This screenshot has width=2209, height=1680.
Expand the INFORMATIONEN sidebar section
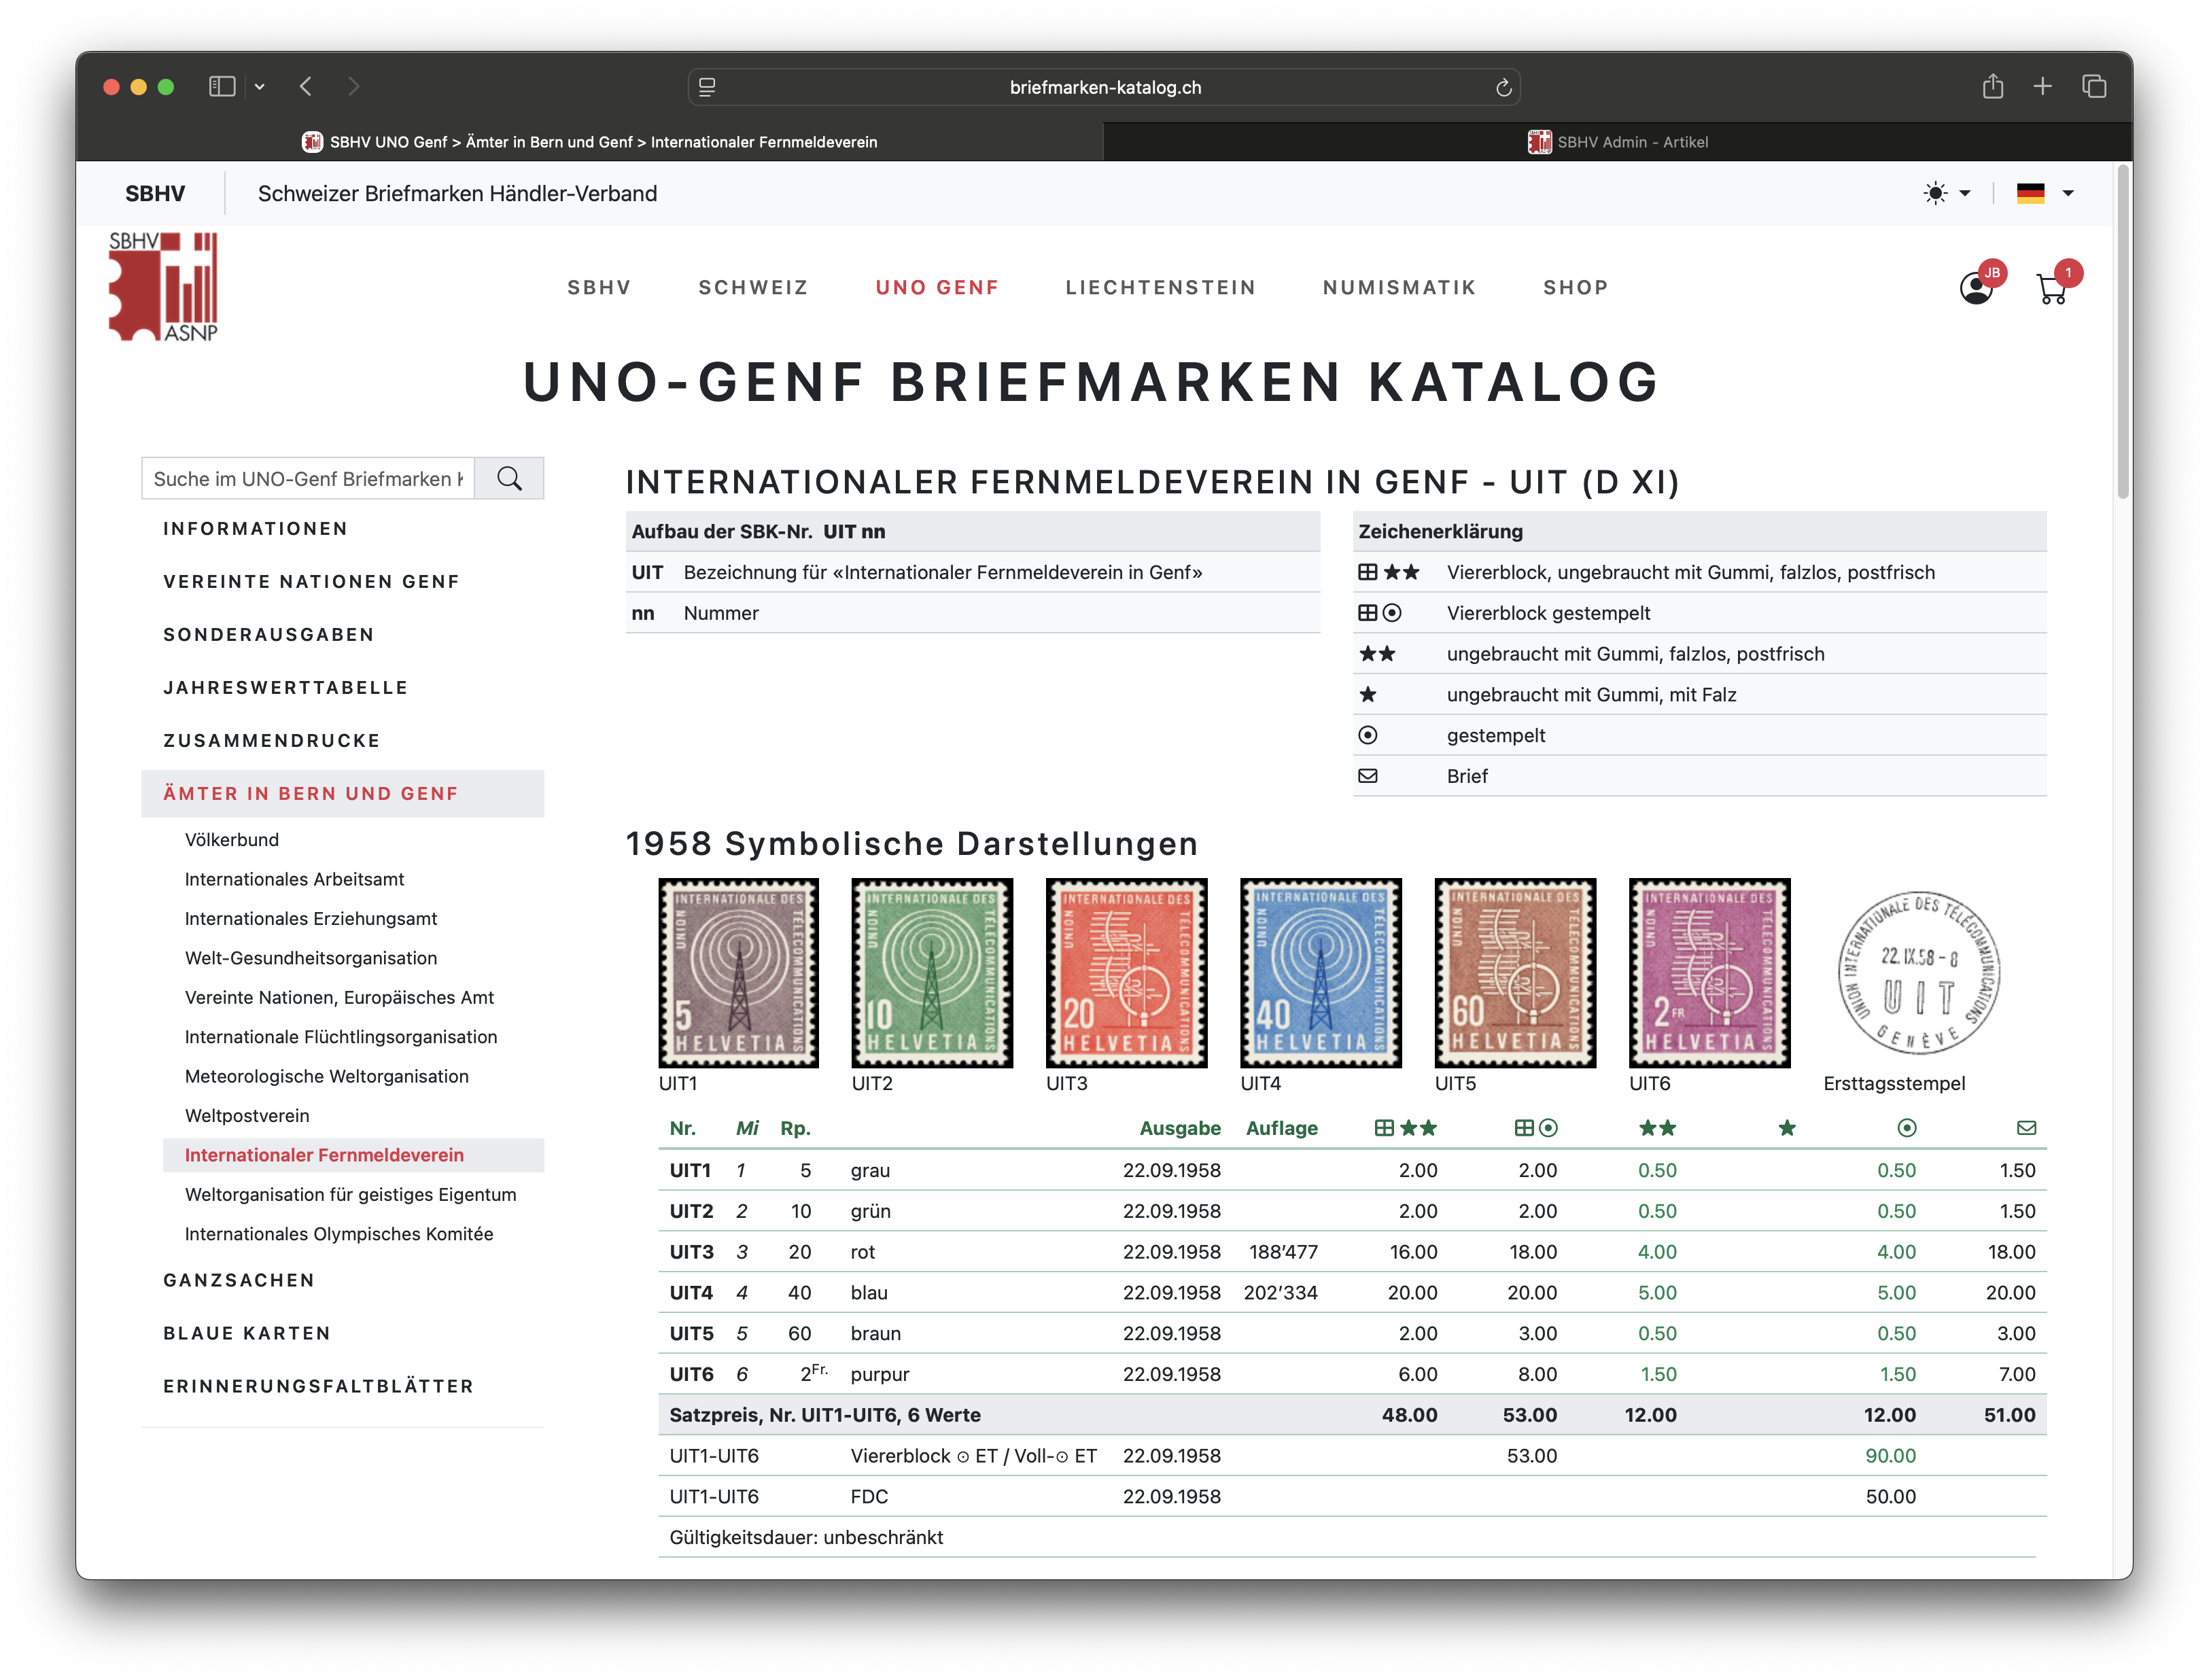coord(255,529)
